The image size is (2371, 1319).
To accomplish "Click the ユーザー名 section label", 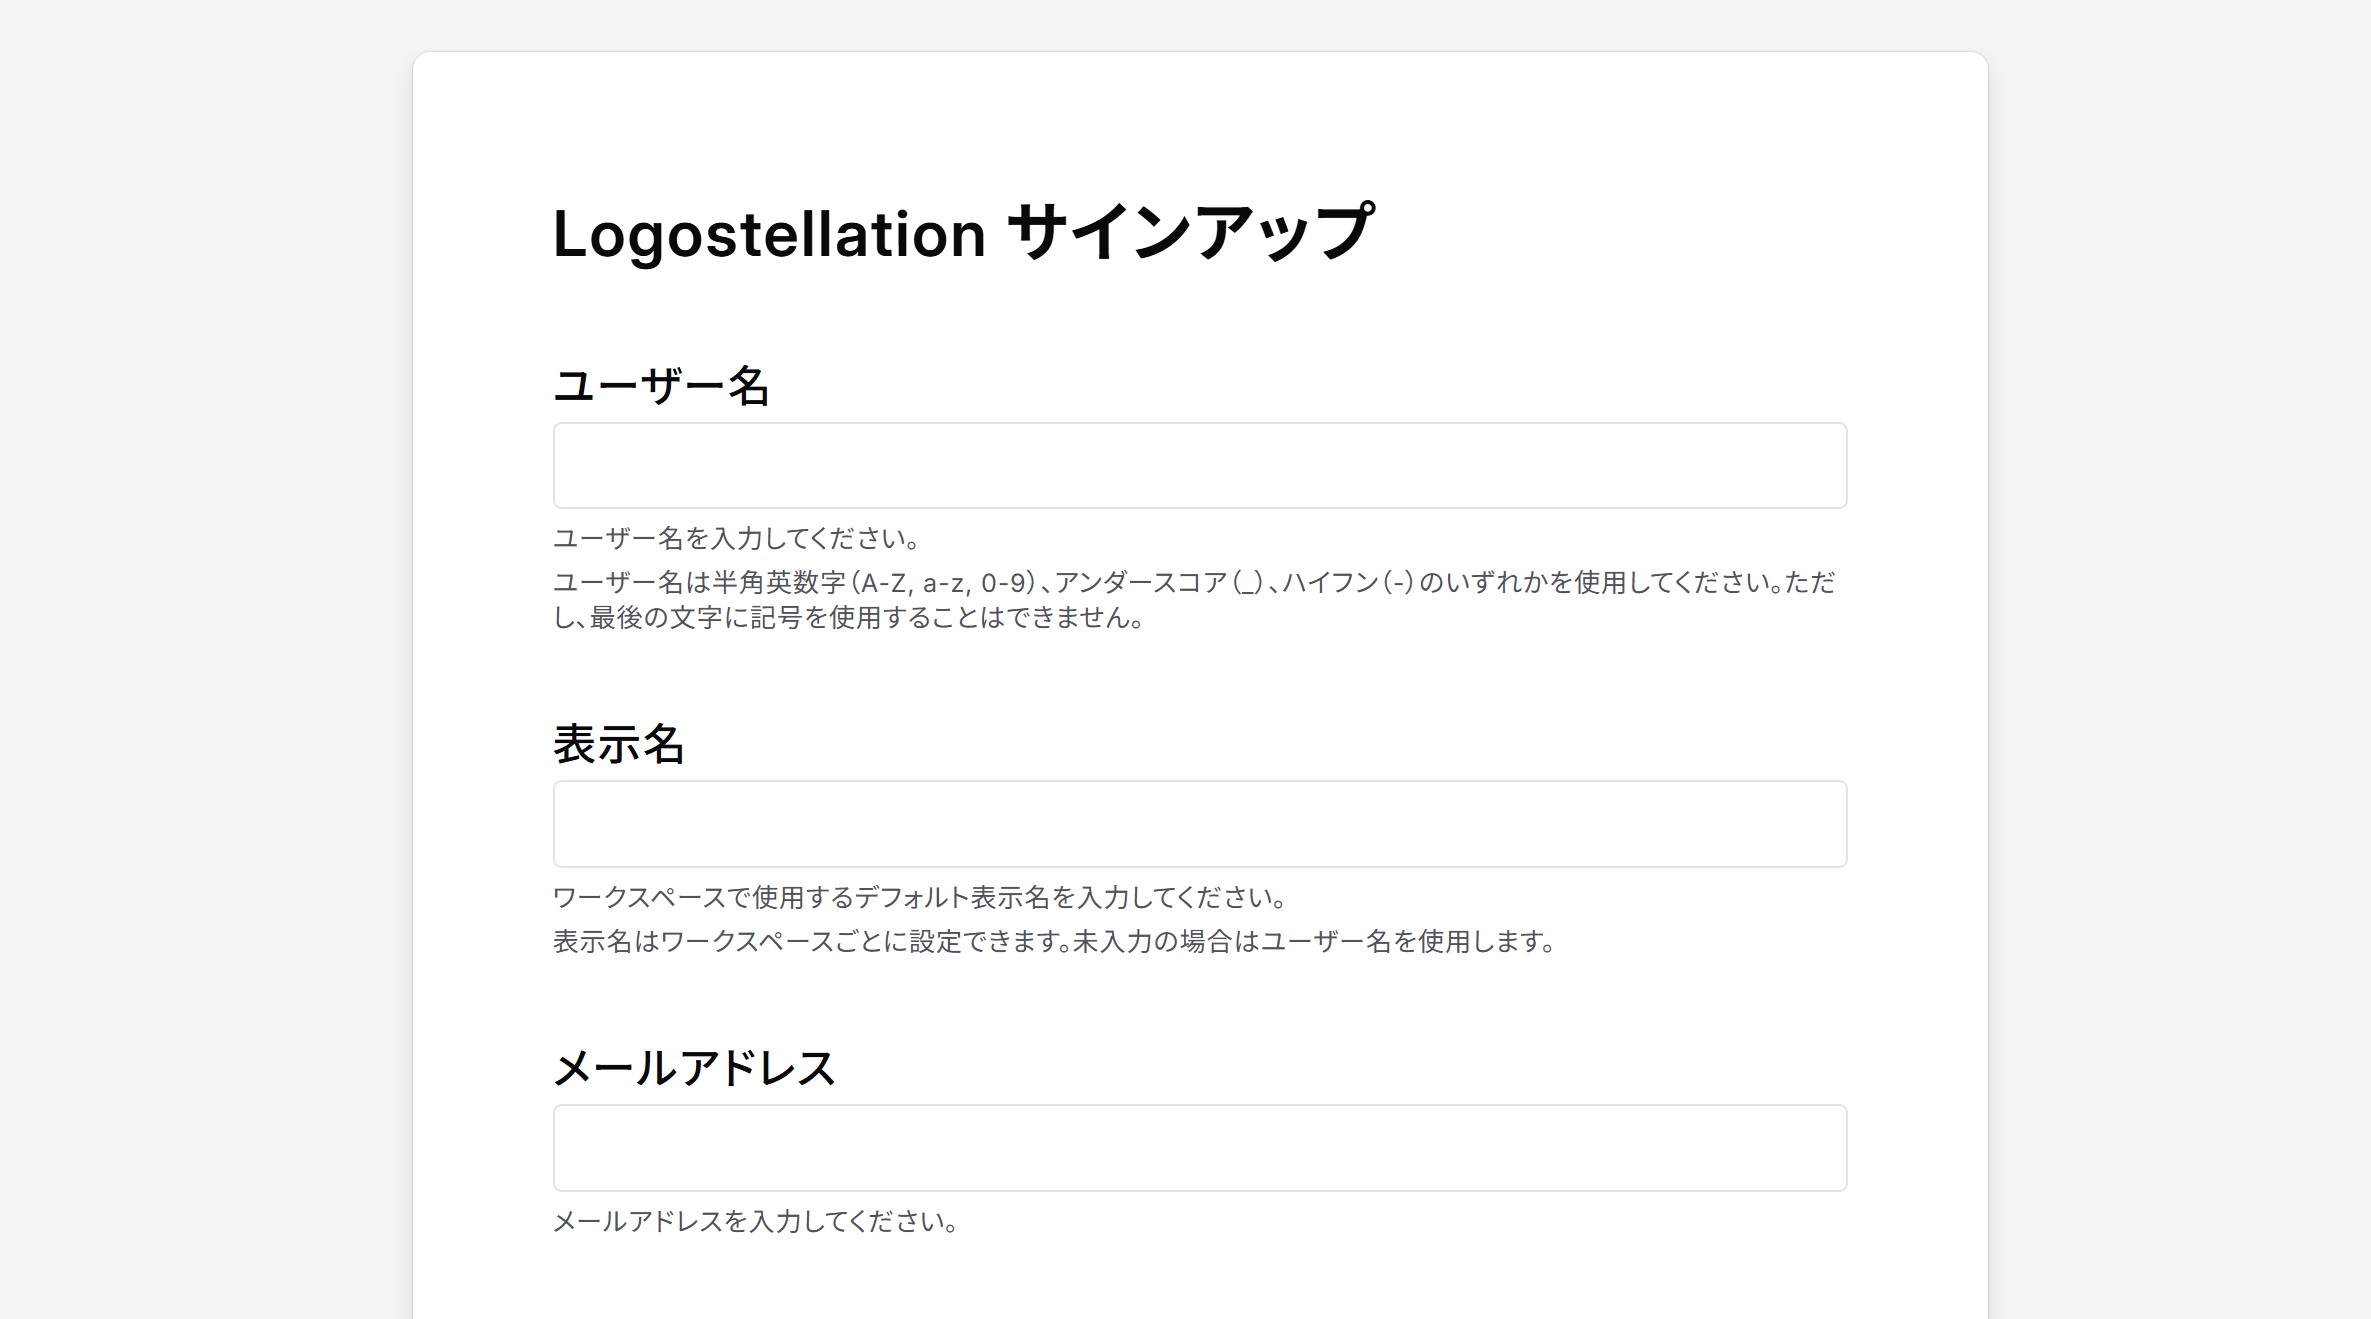I will click(x=663, y=386).
